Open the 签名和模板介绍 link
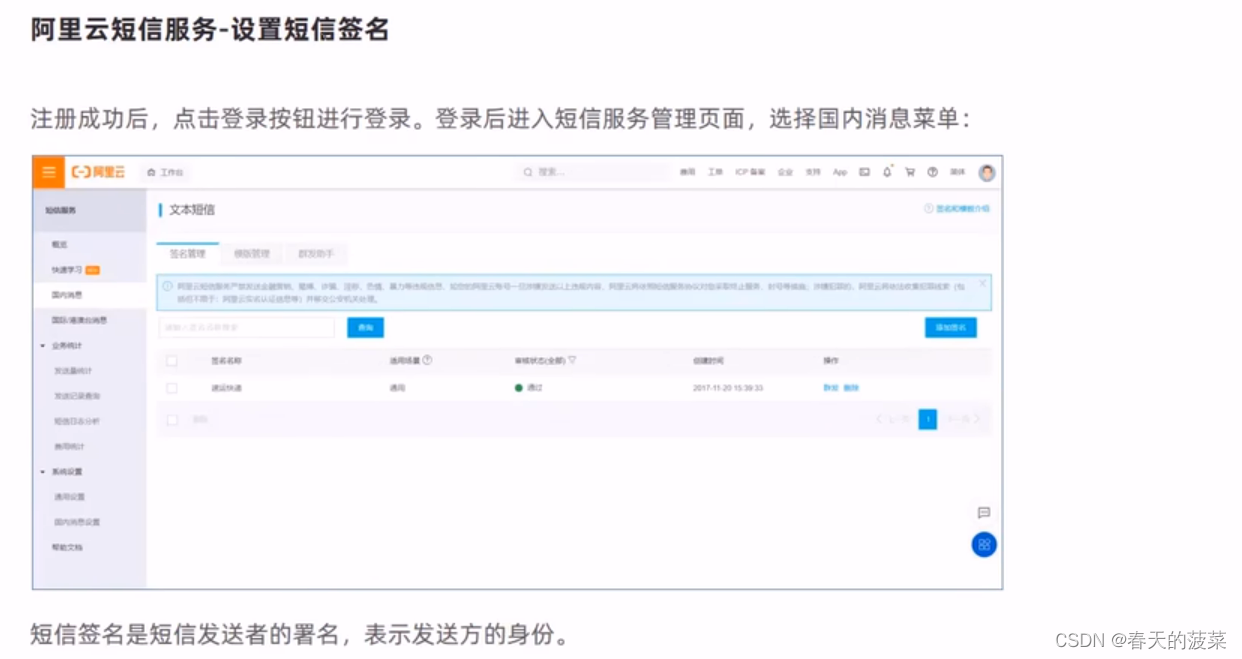The height and width of the screenshot is (659, 1242). [962, 209]
